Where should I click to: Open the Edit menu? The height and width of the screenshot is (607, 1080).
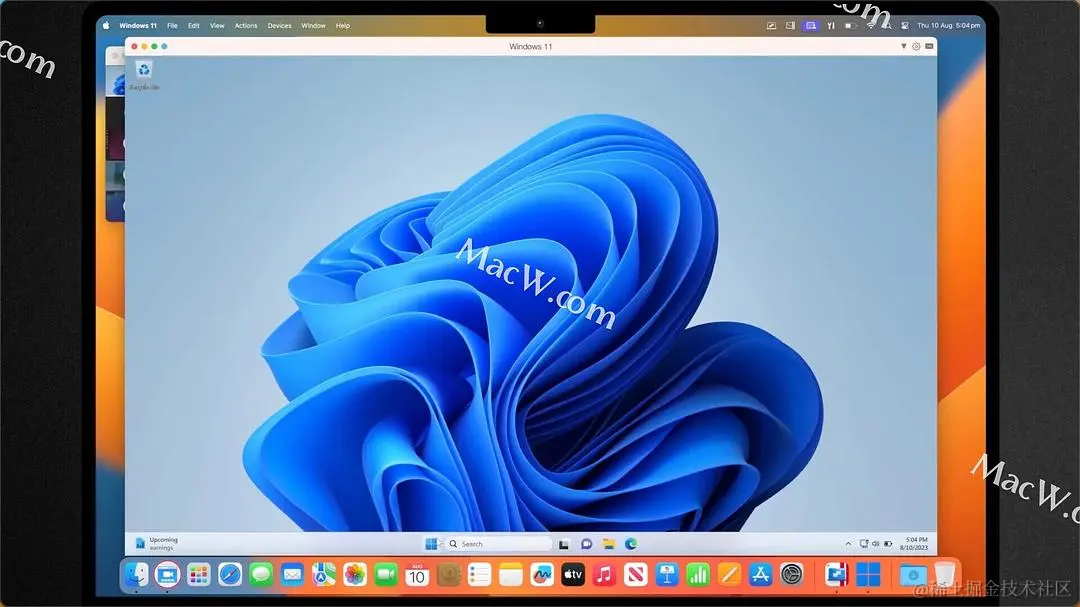[194, 25]
